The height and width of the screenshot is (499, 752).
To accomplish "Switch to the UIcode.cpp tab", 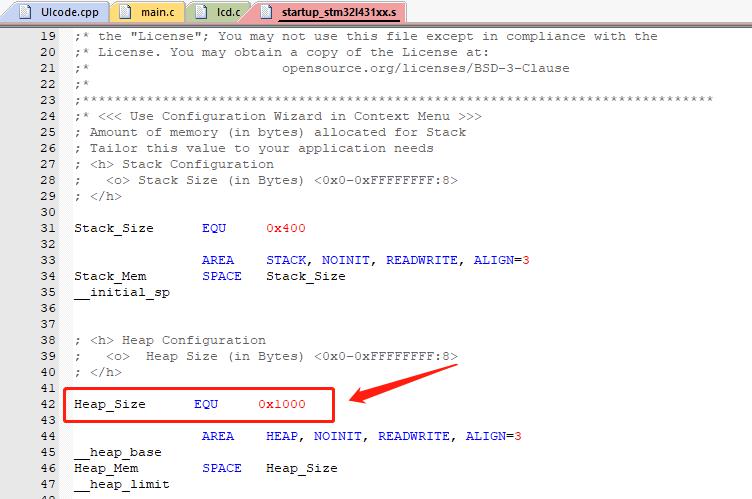I will [x=59, y=12].
